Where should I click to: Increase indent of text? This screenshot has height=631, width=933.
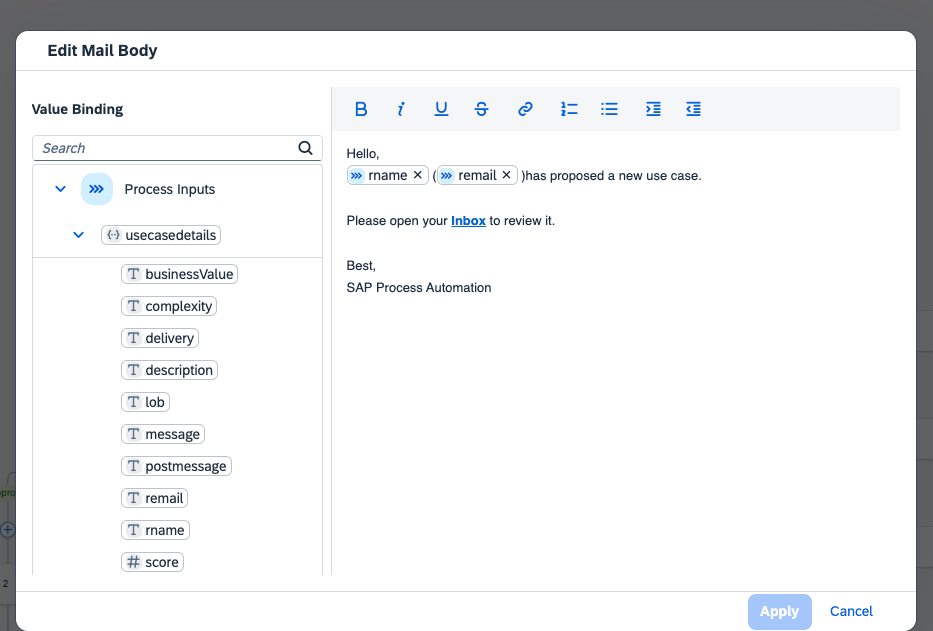(x=653, y=109)
